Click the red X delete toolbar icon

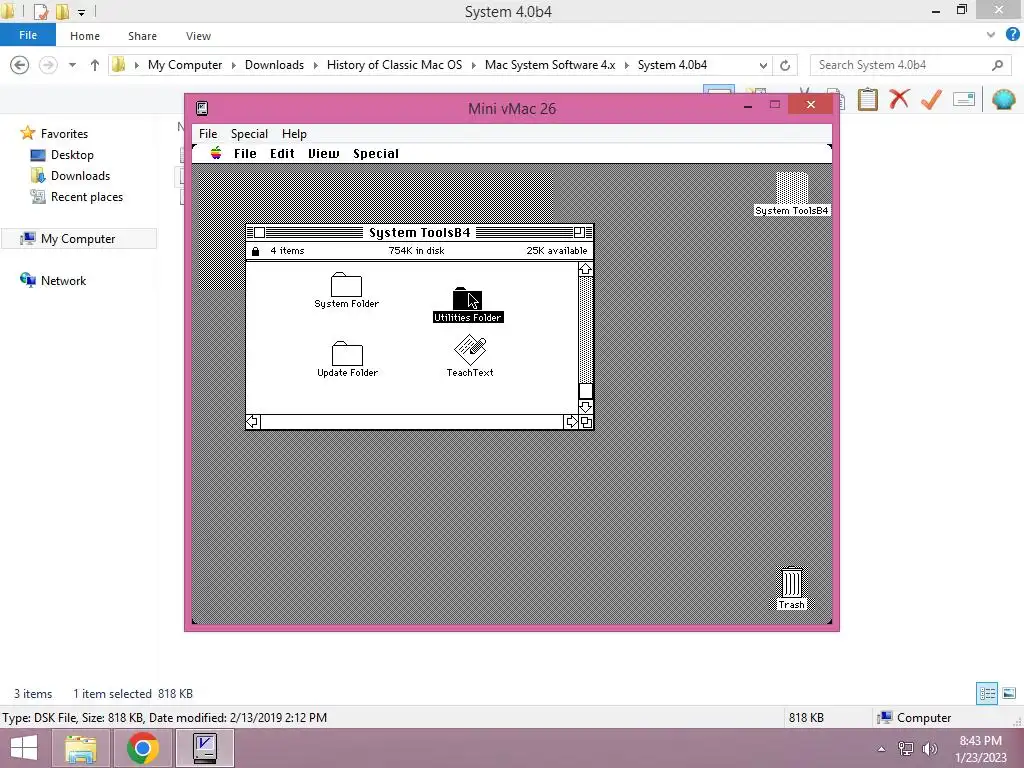pos(899,99)
